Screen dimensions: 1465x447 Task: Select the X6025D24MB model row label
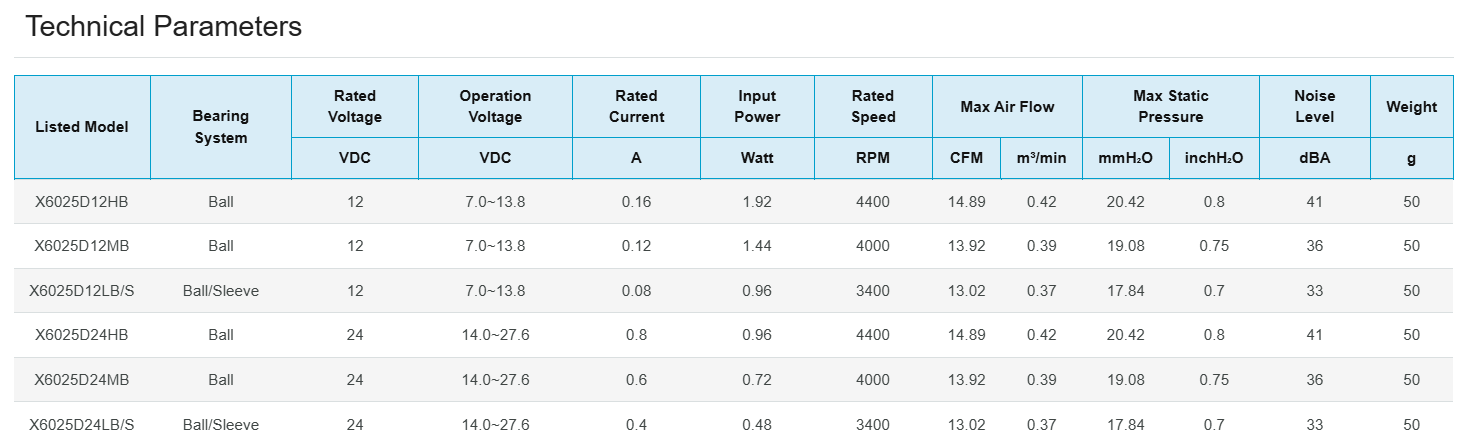(82, 380)
